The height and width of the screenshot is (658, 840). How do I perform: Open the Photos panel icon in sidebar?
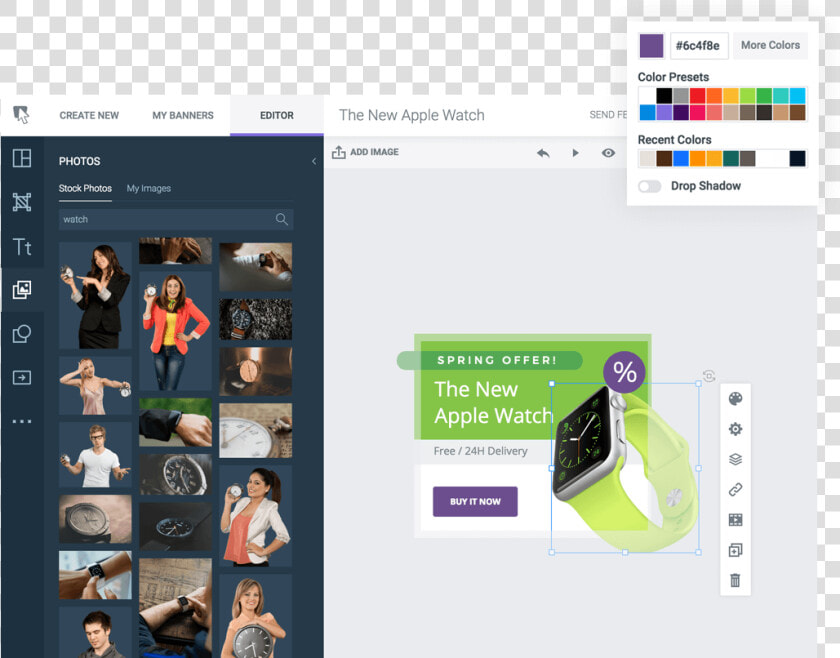(x=22, y=290)
